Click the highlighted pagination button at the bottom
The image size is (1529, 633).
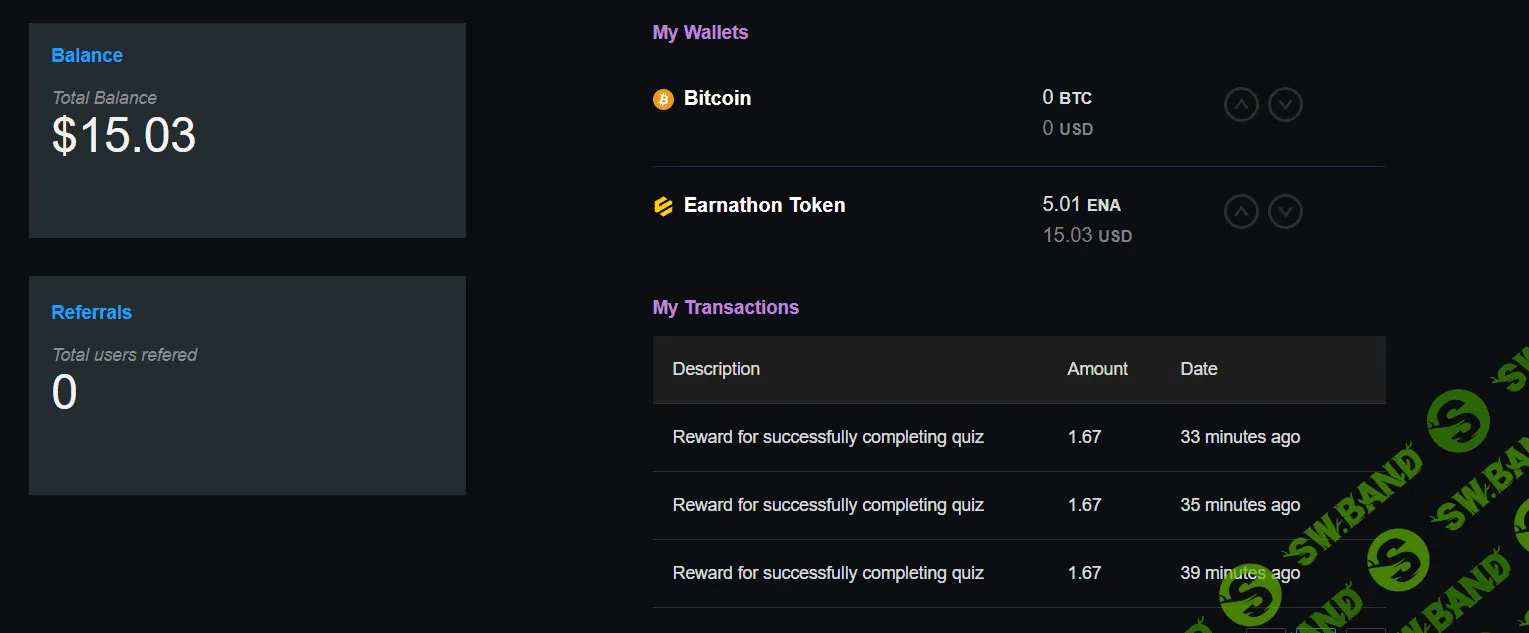(1316, 630)
